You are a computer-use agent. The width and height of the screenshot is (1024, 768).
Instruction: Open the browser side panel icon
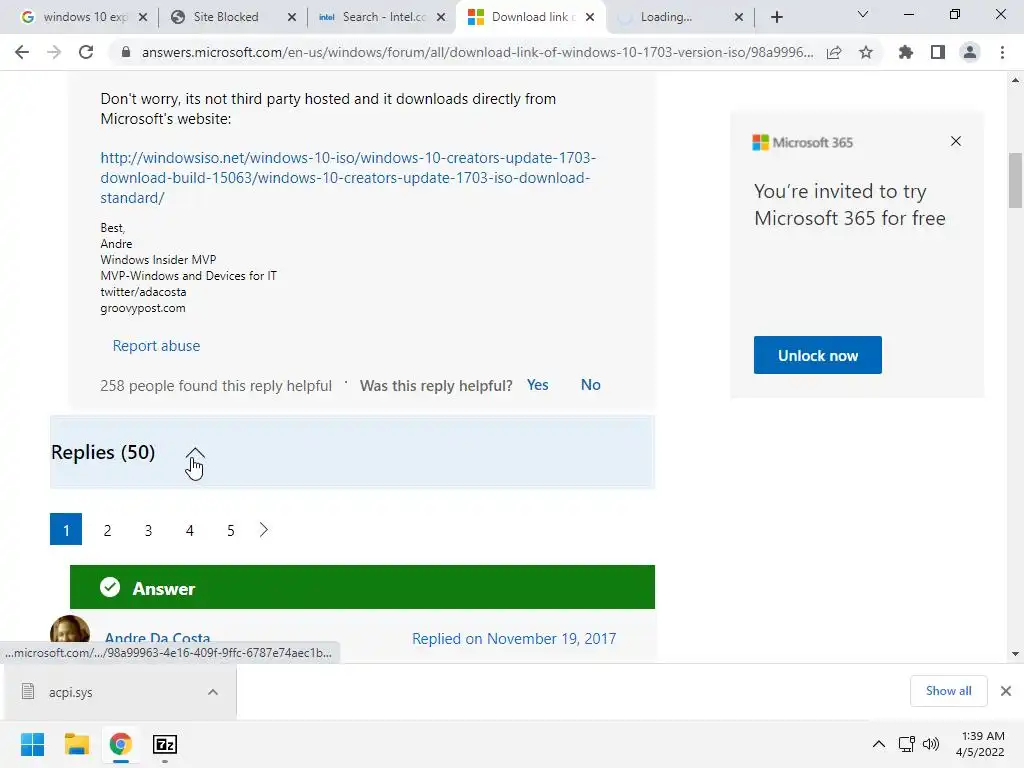coord(938,52)
